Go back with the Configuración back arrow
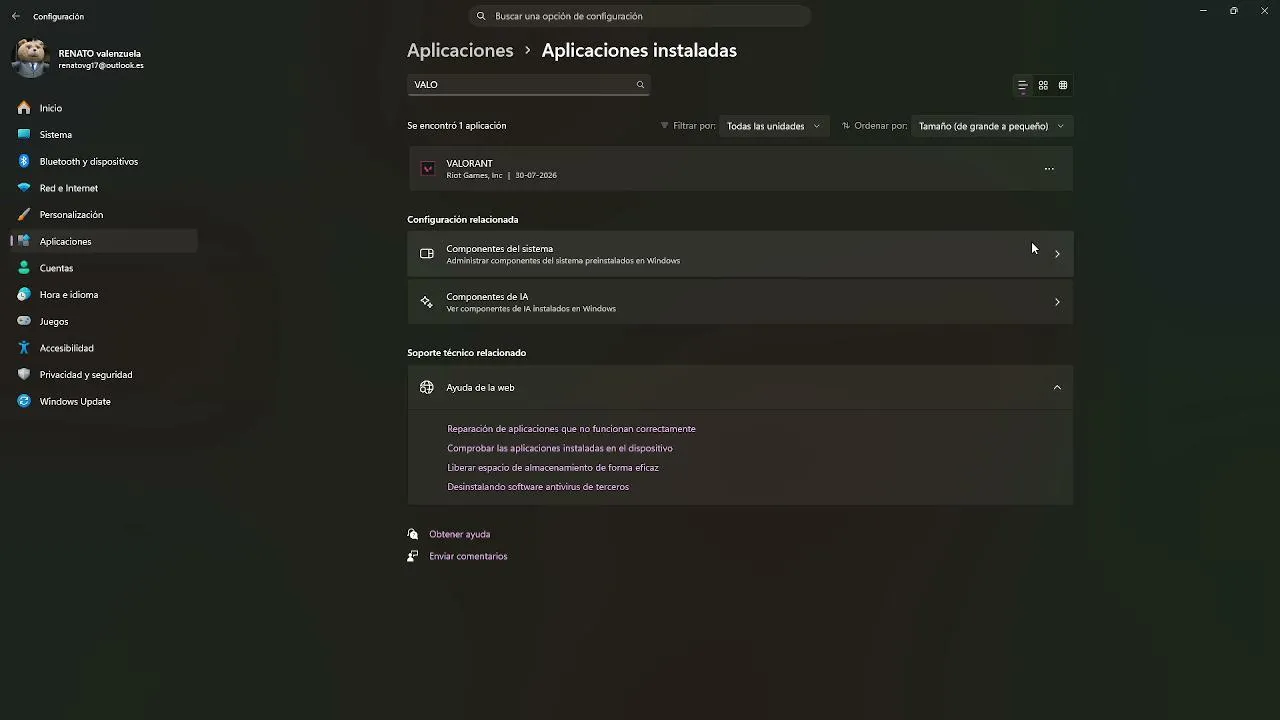 [15, 16]
